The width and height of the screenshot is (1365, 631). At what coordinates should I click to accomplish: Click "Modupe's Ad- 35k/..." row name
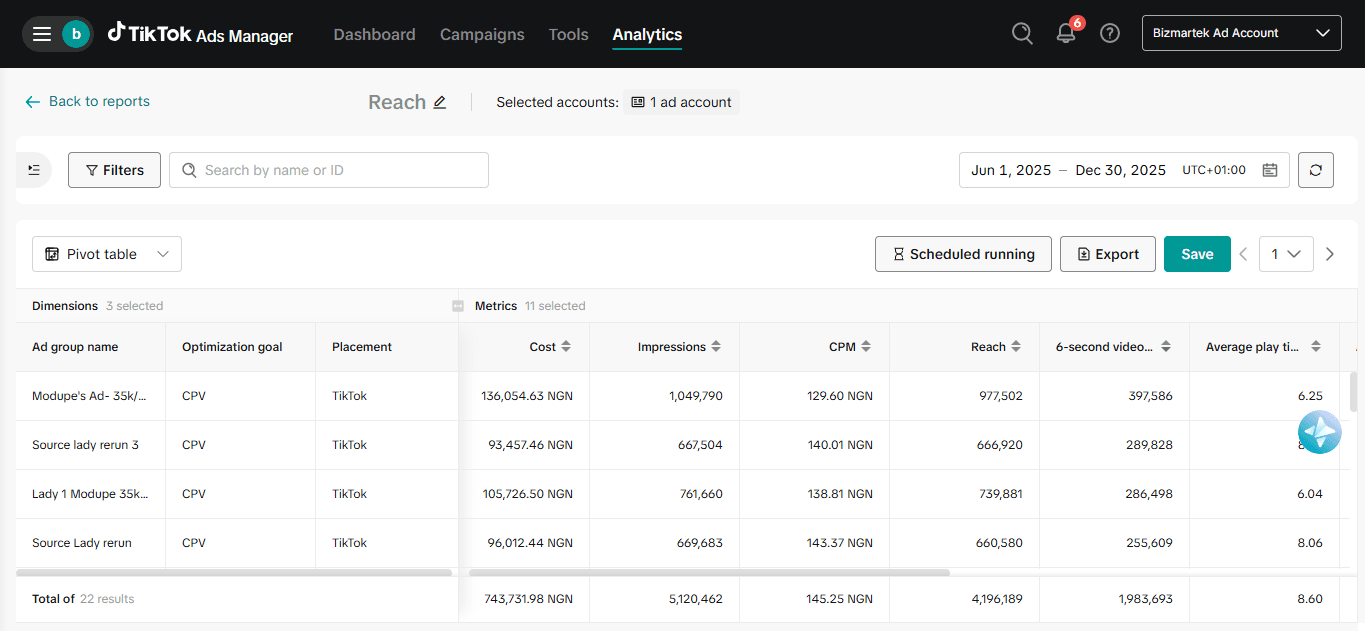coord(90,396)
